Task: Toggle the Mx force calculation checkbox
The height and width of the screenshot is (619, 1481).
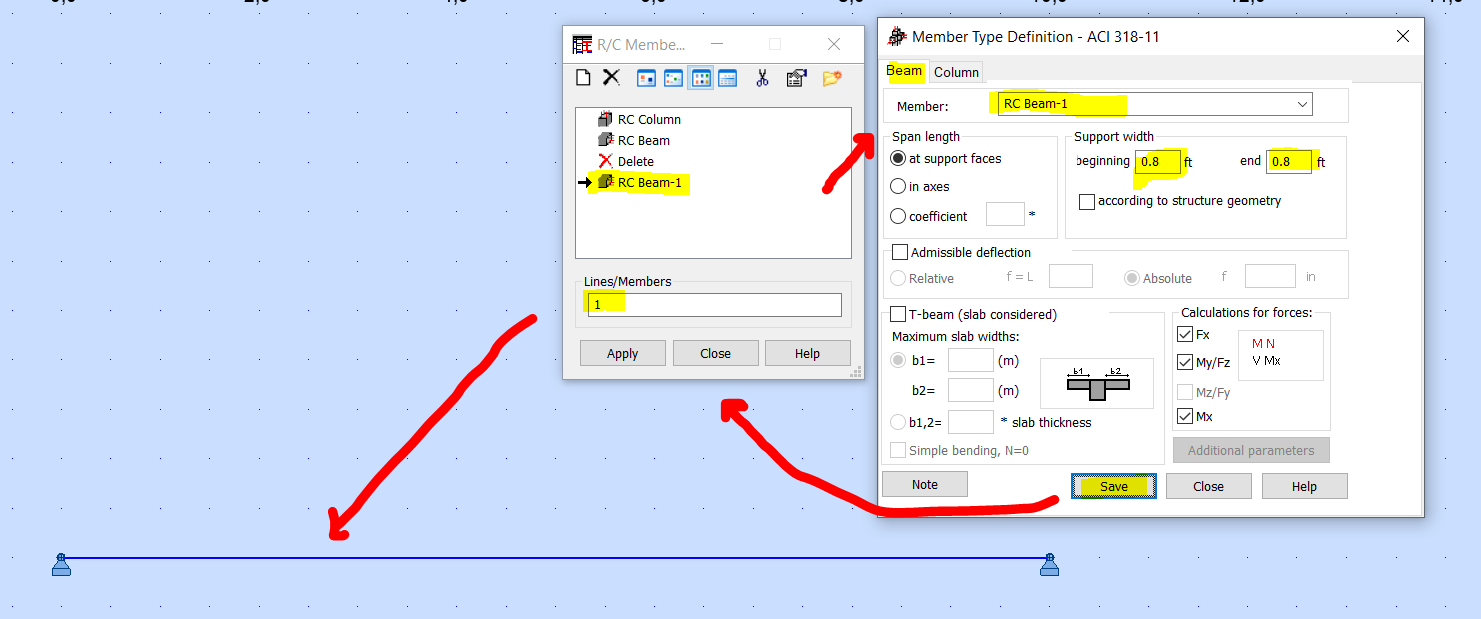Action: tap(1186, 416)
